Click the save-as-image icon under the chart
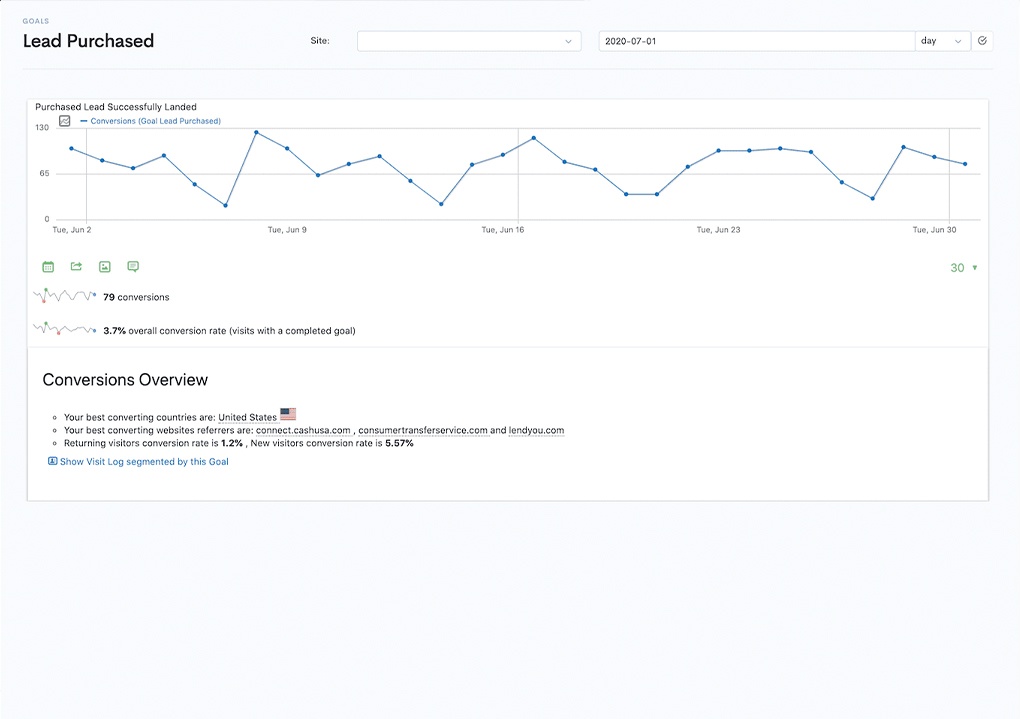 click(105, 267)
